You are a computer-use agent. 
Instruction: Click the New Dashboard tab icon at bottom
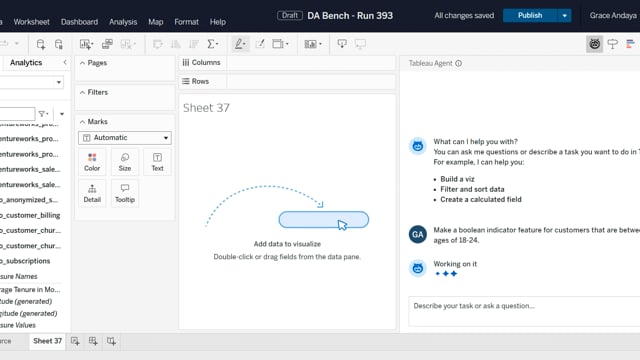tap(93, 341)
